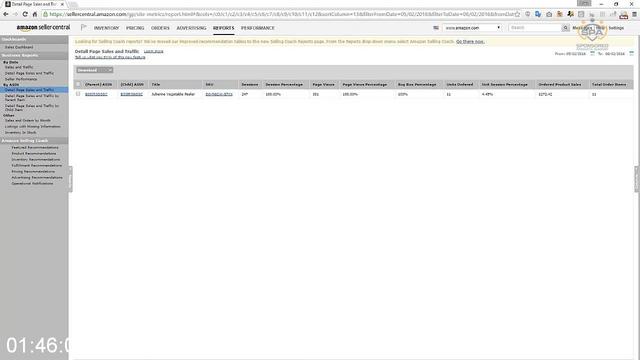Go back with the browser back arrow

[6, 14]
